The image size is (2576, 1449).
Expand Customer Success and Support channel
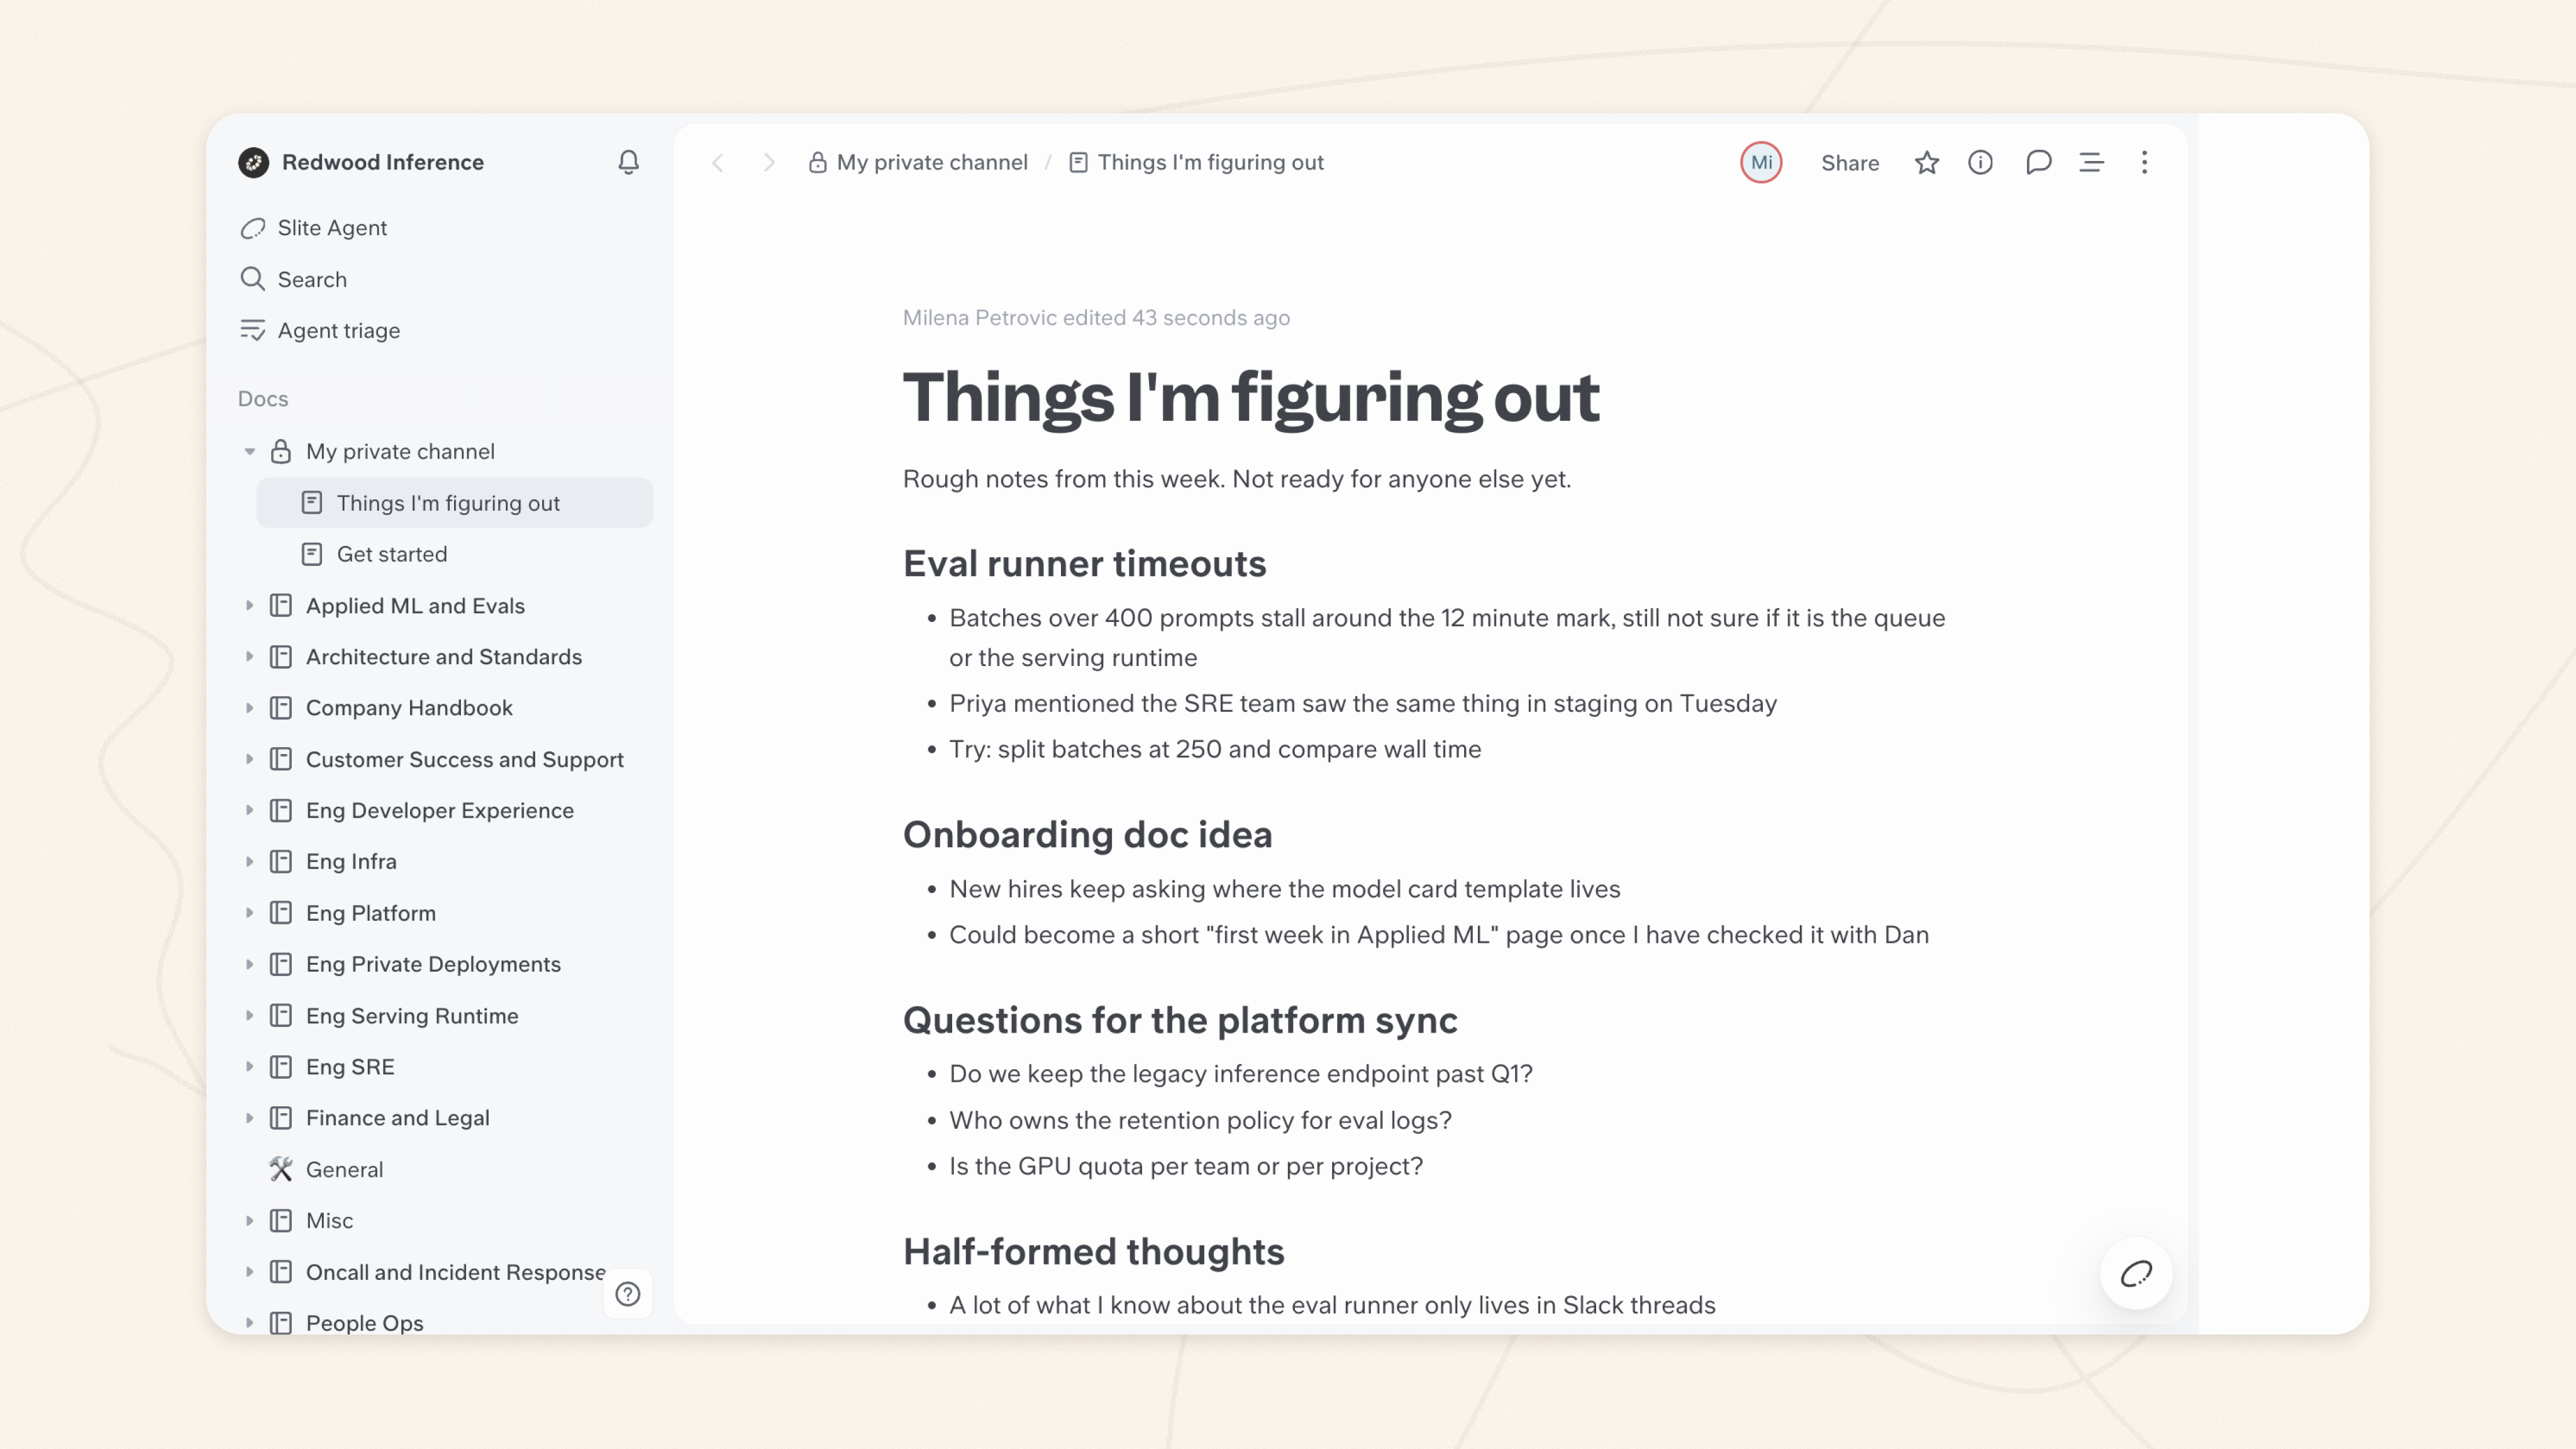coord(249,759)
